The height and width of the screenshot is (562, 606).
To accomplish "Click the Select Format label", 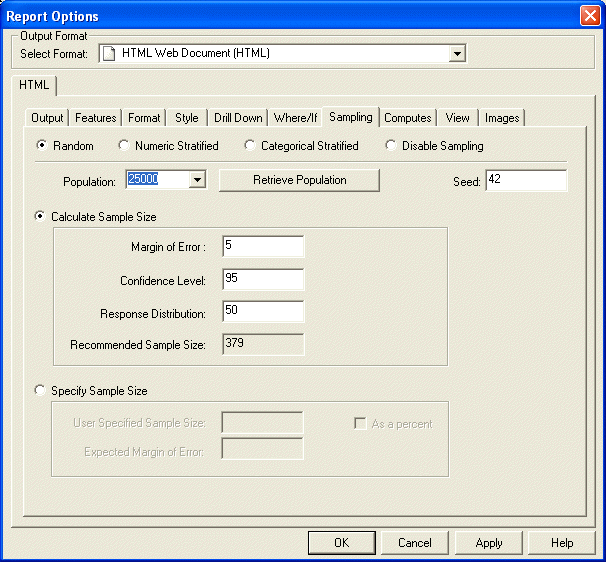I will [54, 54].
